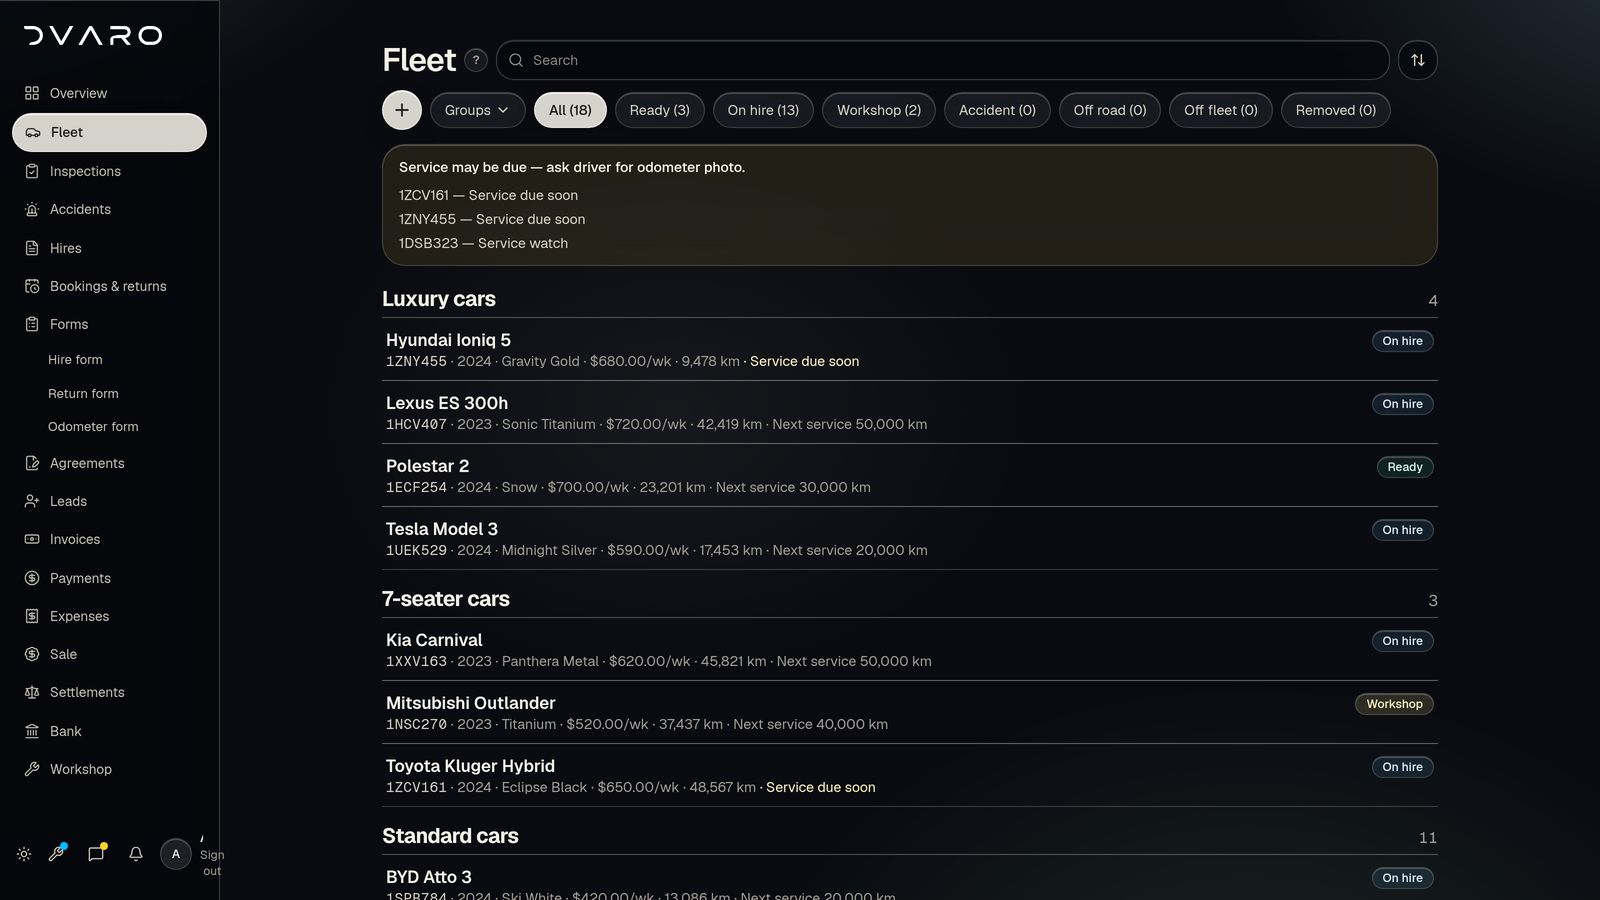Open the chat messages icon with yellow dot
Viewport: 1600px width, 900px height.
click(96, 853)
